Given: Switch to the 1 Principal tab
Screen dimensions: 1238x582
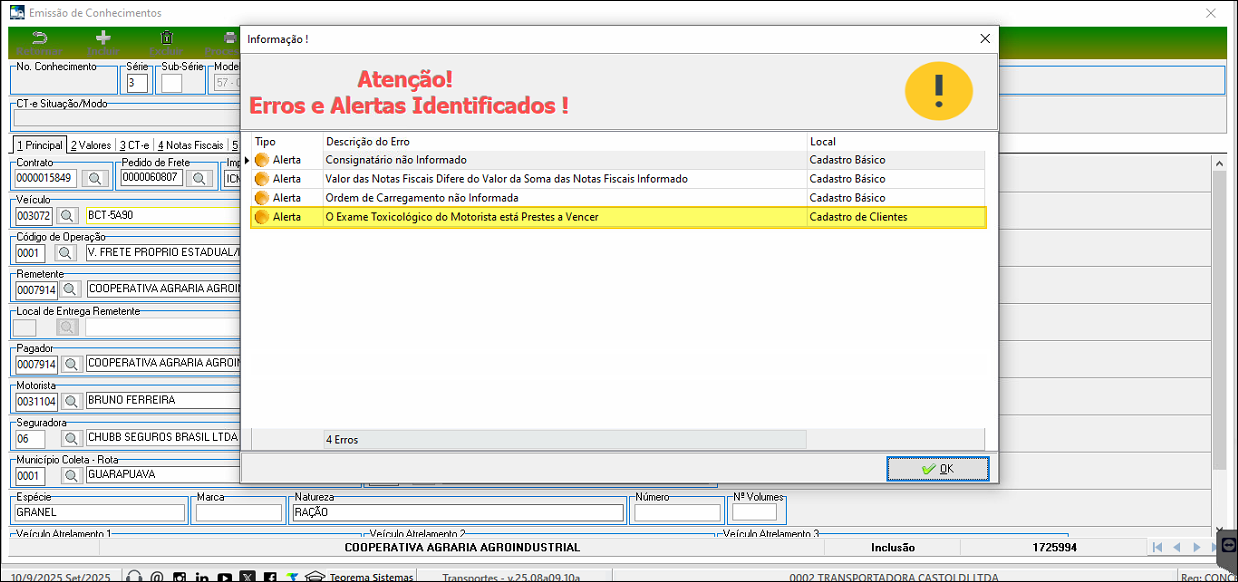Looking at the screenshot, I should pyautogui.click(x=40, y=145).
